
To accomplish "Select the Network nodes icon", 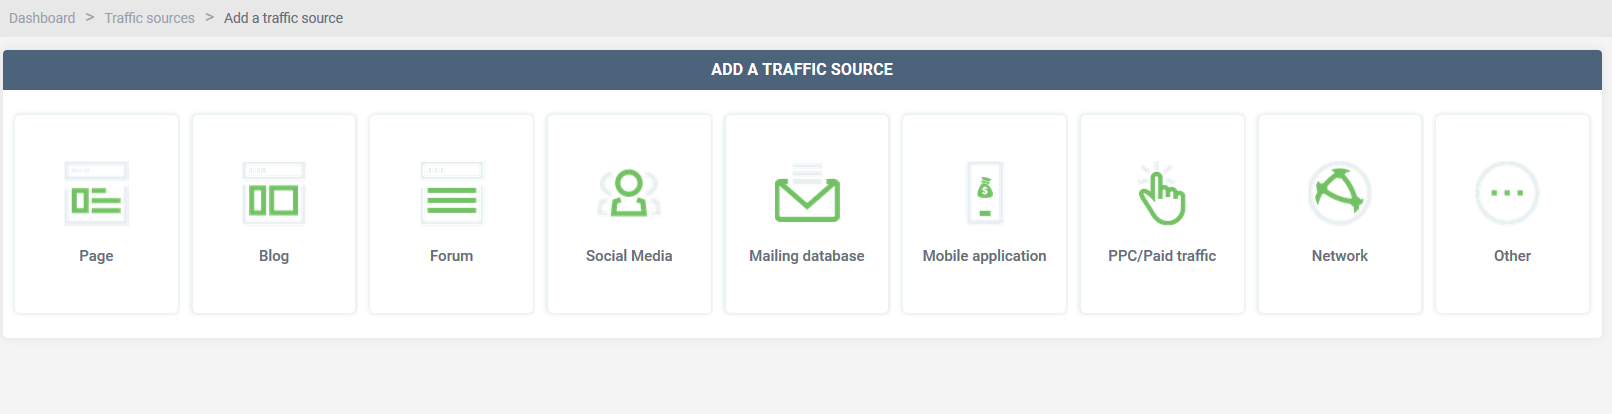I will pos(1340,193).
